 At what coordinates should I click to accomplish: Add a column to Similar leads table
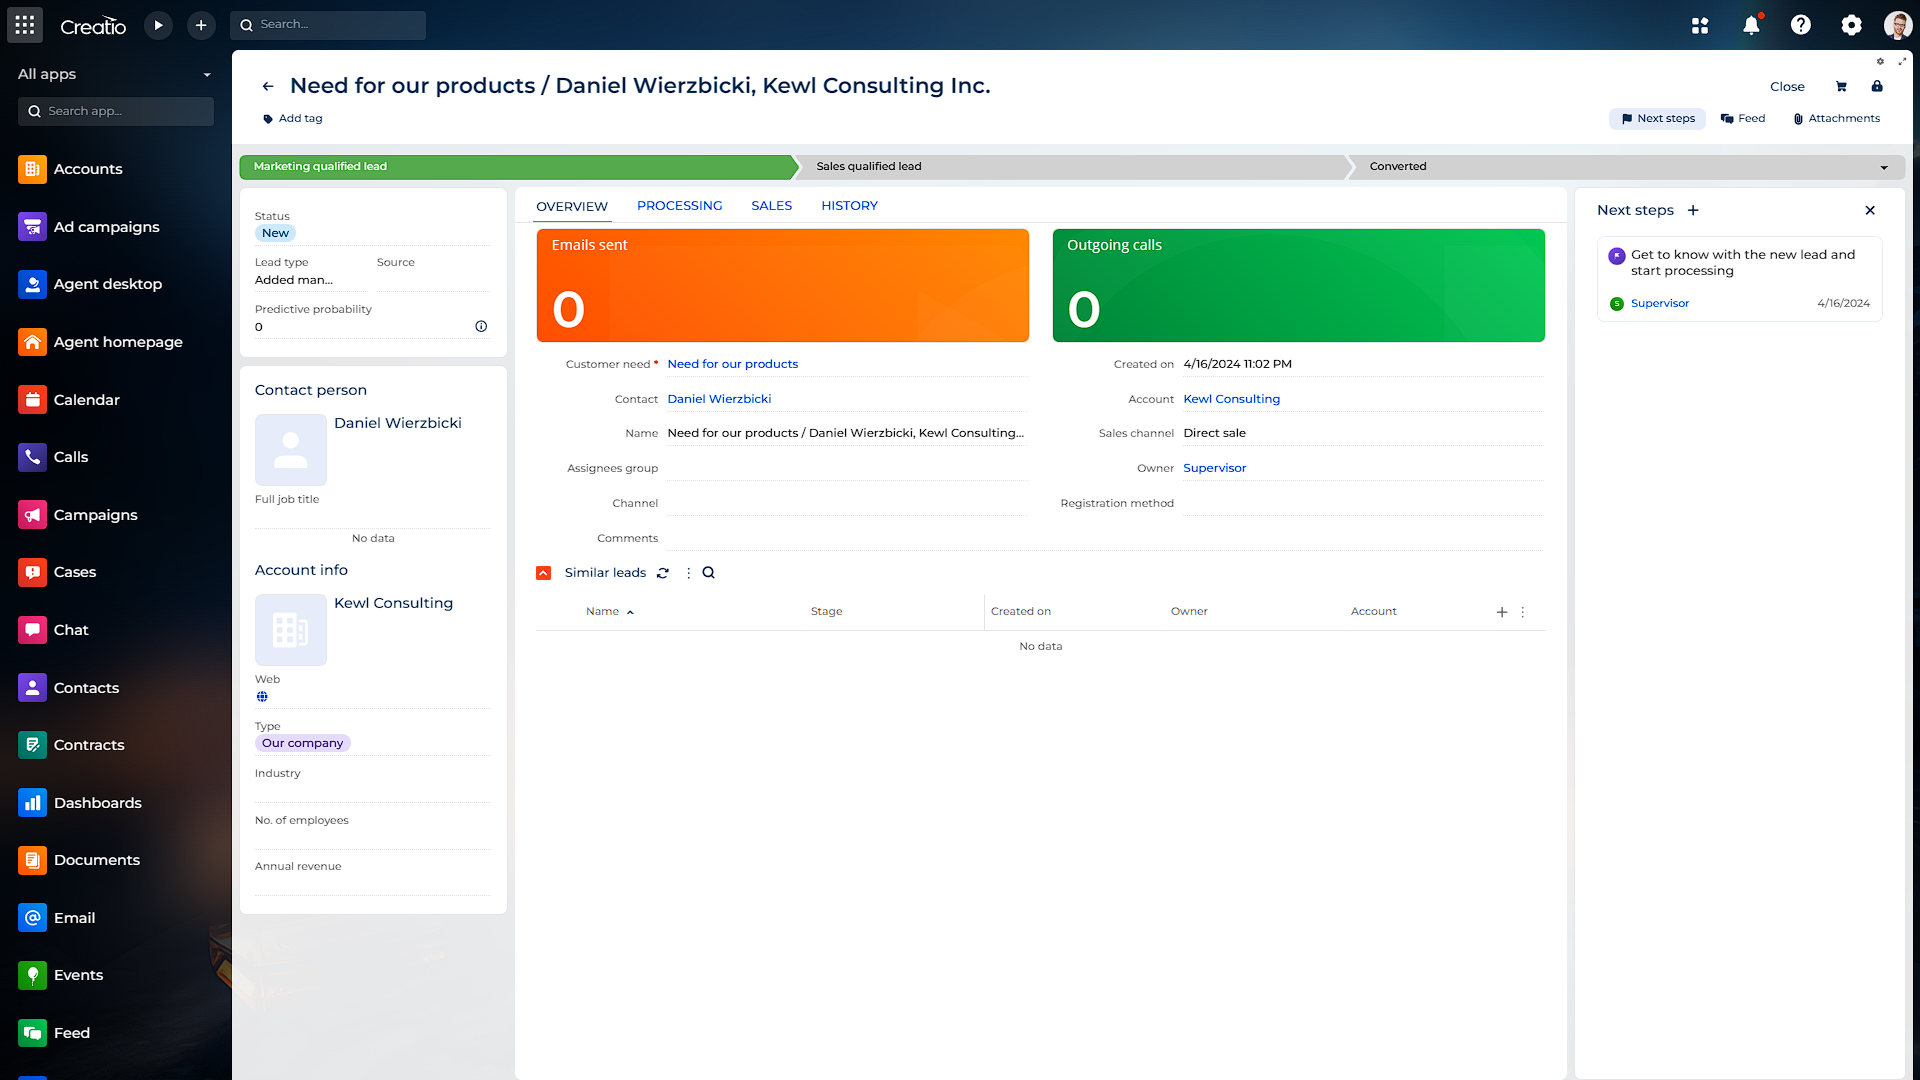click(x=1502, y=612)
